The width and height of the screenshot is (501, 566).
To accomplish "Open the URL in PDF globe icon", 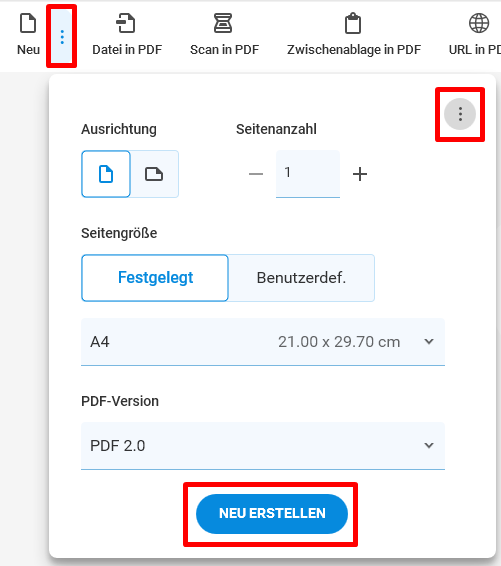I will (479, 23).
